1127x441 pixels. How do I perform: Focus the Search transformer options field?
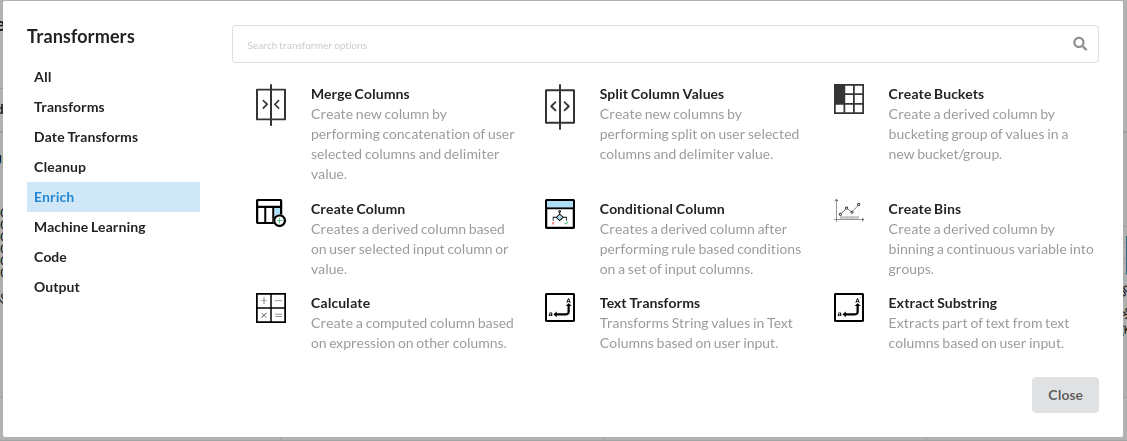point(665,45)
